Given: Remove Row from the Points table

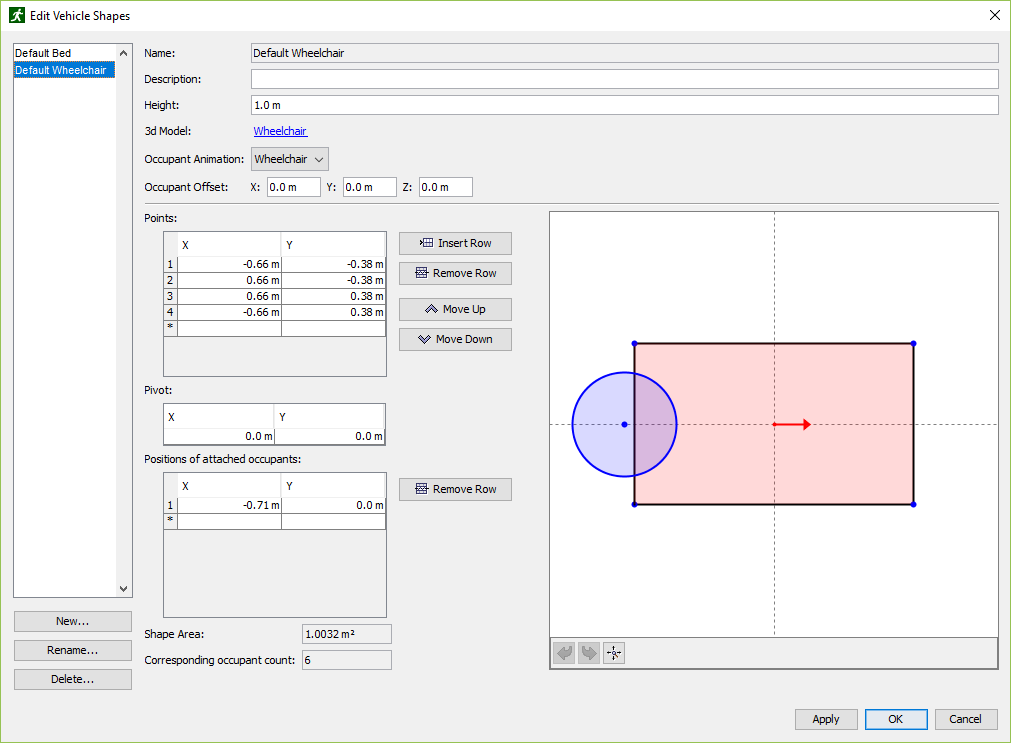Looking at the screenshot, I should pyautogui.click(x=455, y=273).
